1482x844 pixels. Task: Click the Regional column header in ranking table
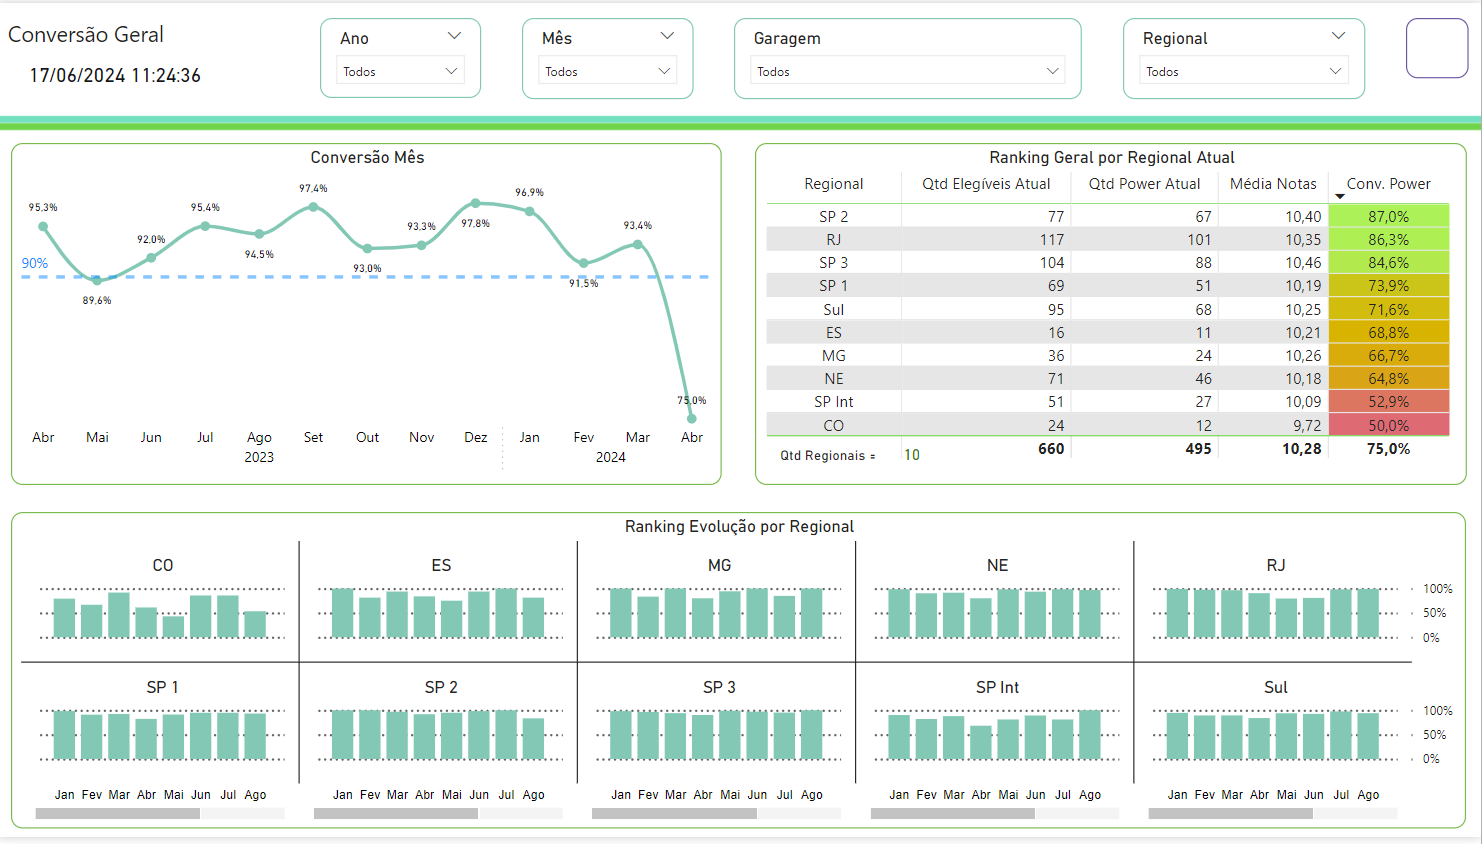(833, 184)
